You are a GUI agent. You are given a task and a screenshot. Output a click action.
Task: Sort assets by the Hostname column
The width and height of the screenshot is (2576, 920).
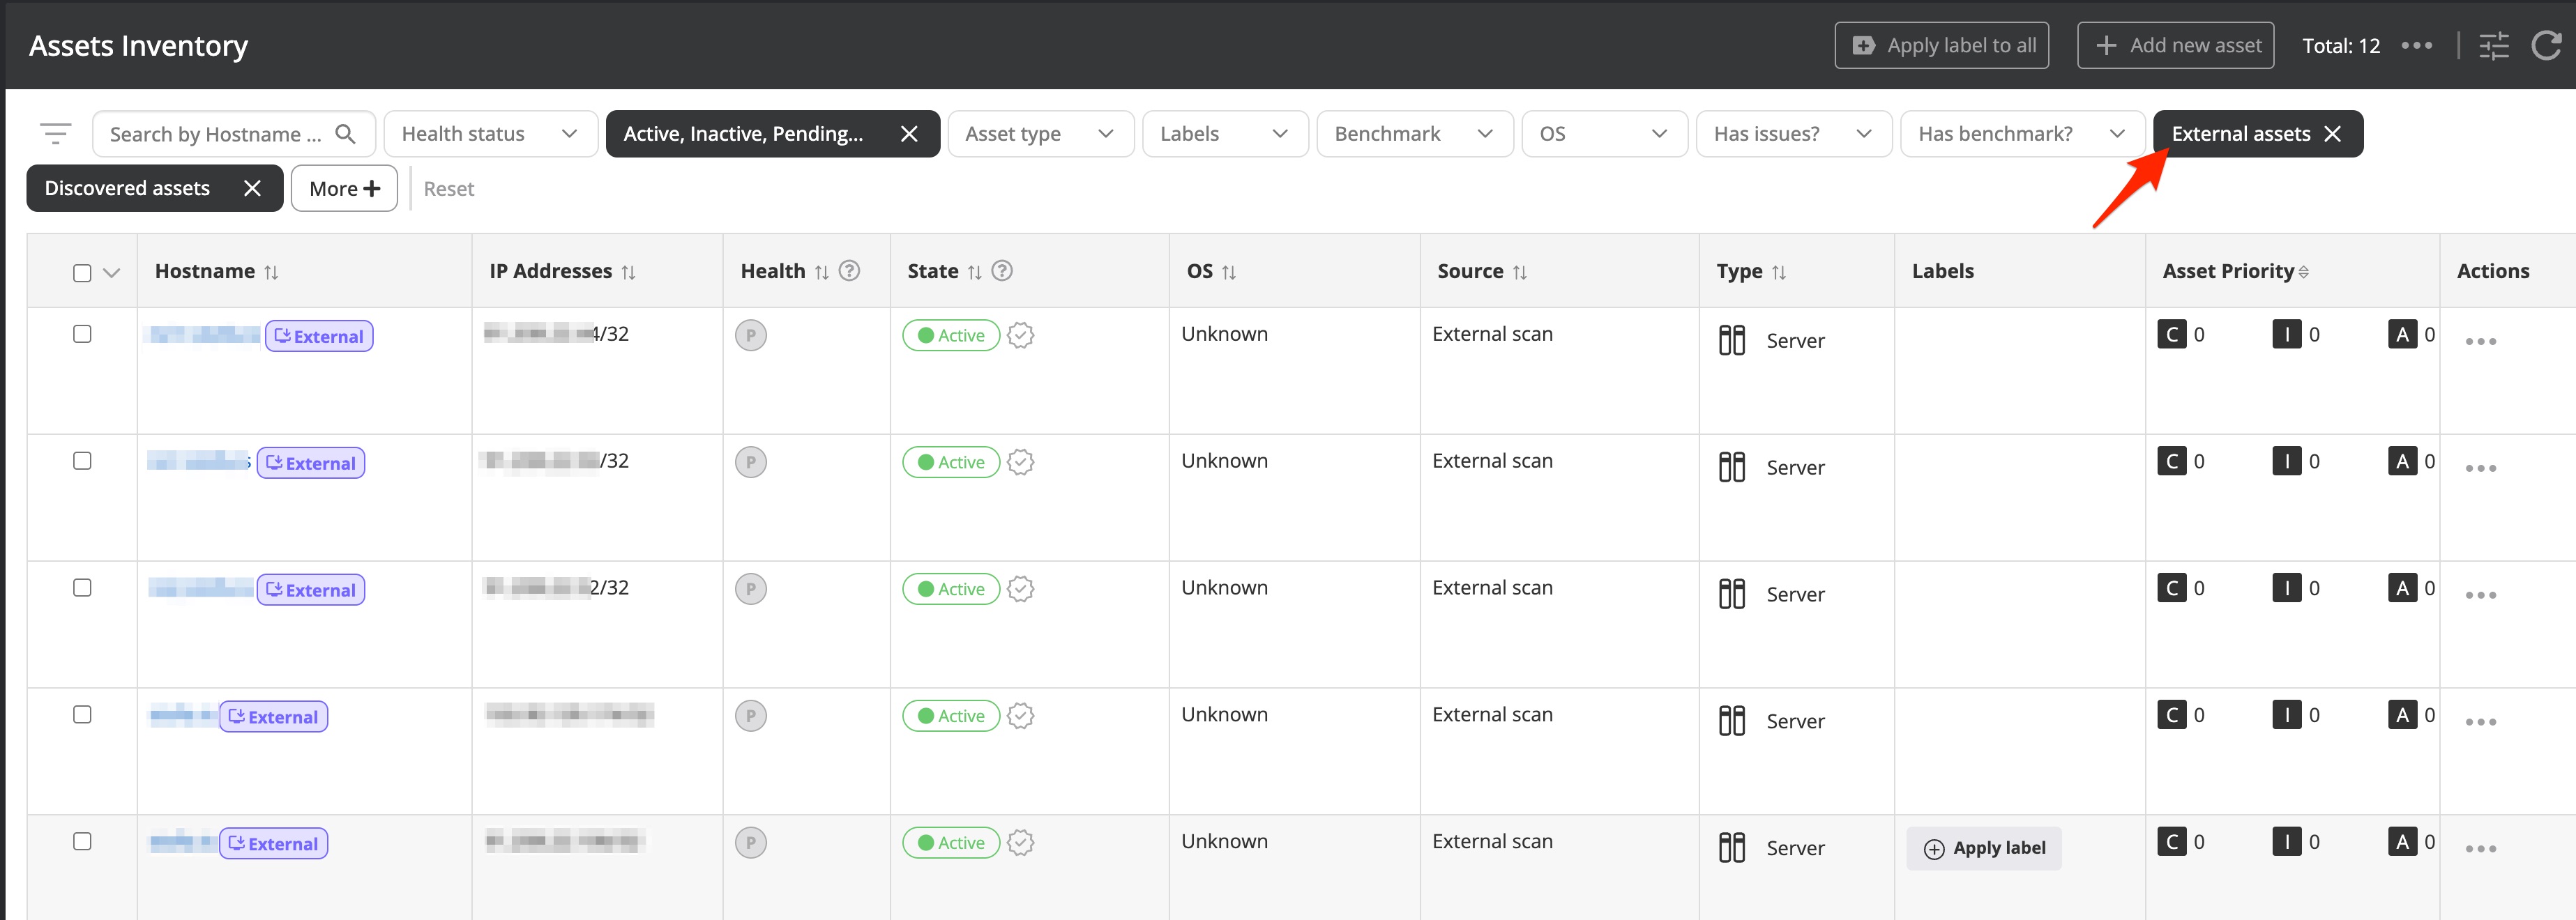click(271, 272)
